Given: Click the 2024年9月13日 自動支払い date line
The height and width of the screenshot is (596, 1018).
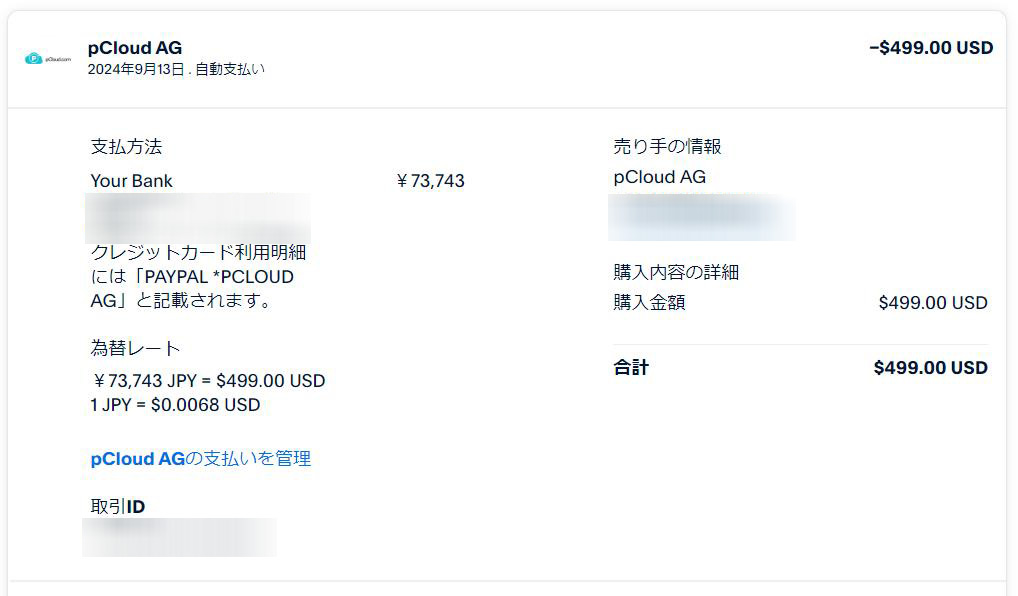Looking at the screenshot, I should (x=176, y=69).
